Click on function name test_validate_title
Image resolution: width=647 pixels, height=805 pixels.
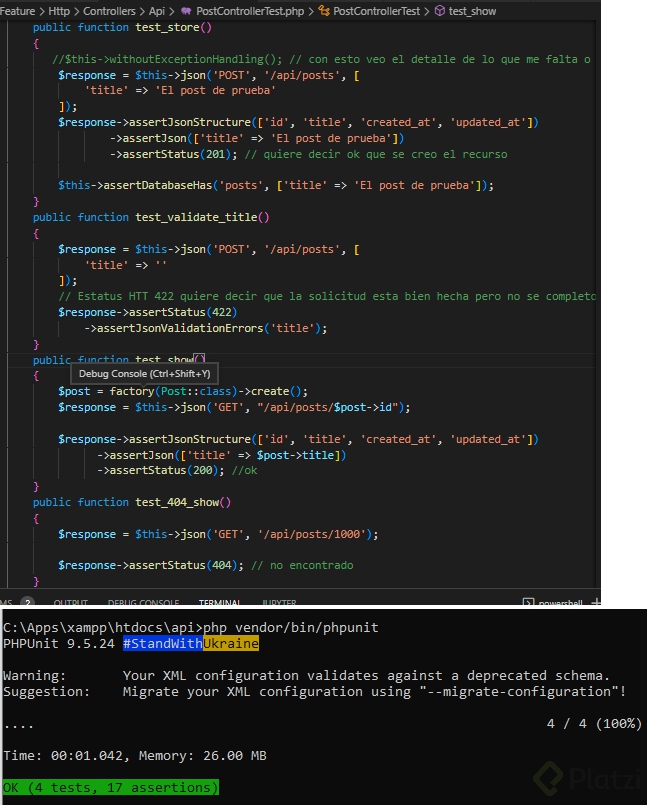196,217
